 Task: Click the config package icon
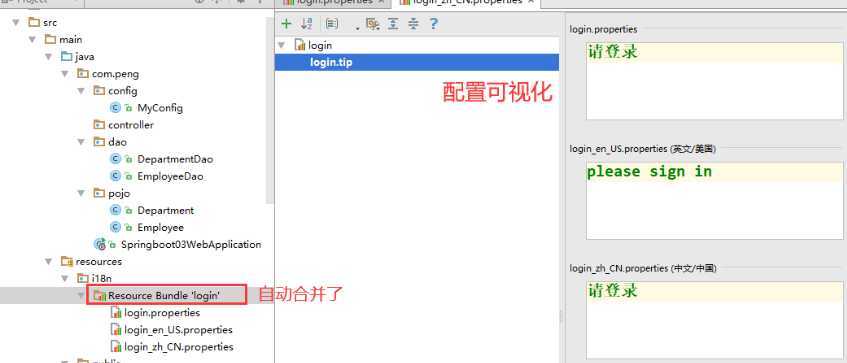coord(99,91)
